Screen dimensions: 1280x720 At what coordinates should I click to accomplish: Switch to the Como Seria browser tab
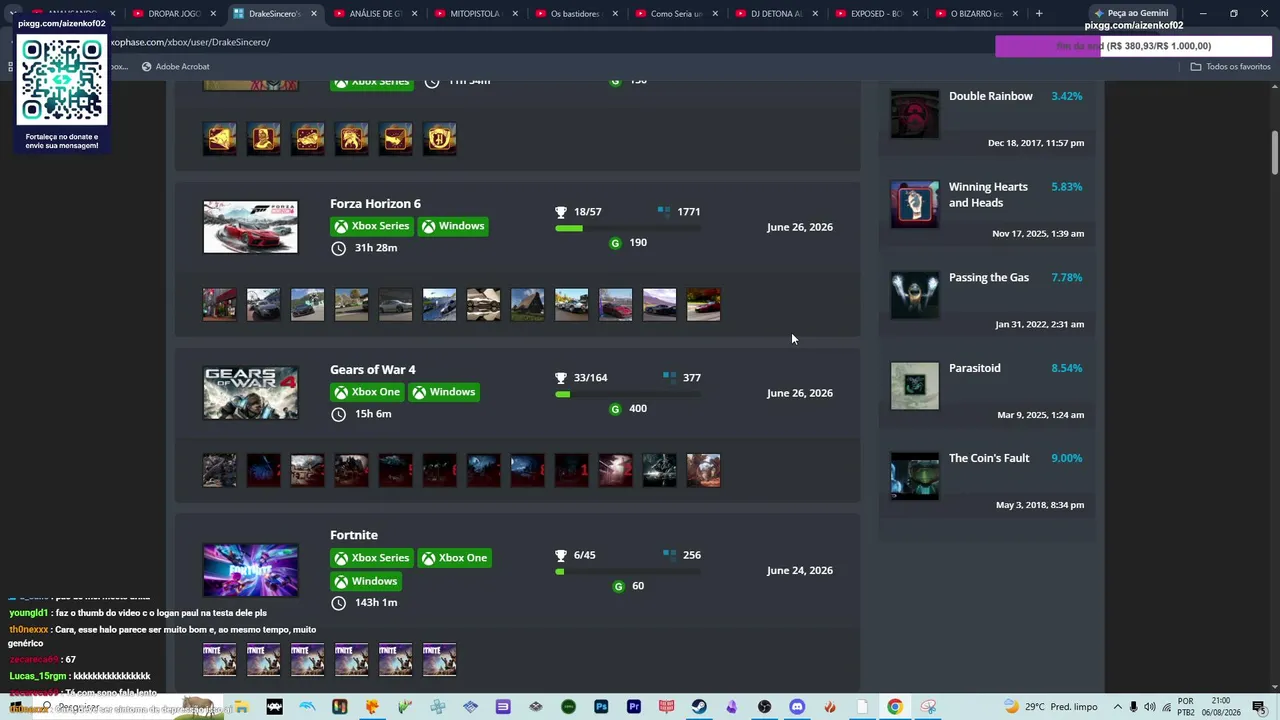click(677, 14)
